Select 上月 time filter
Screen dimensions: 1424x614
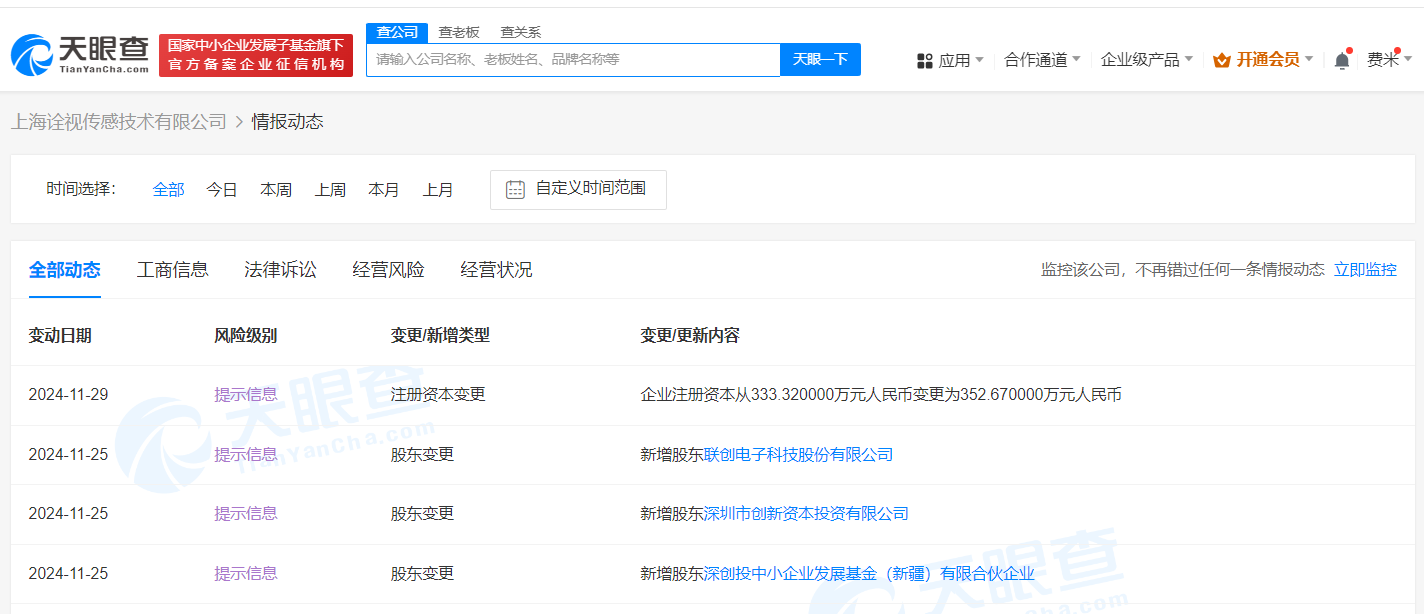tap(438, 190)
